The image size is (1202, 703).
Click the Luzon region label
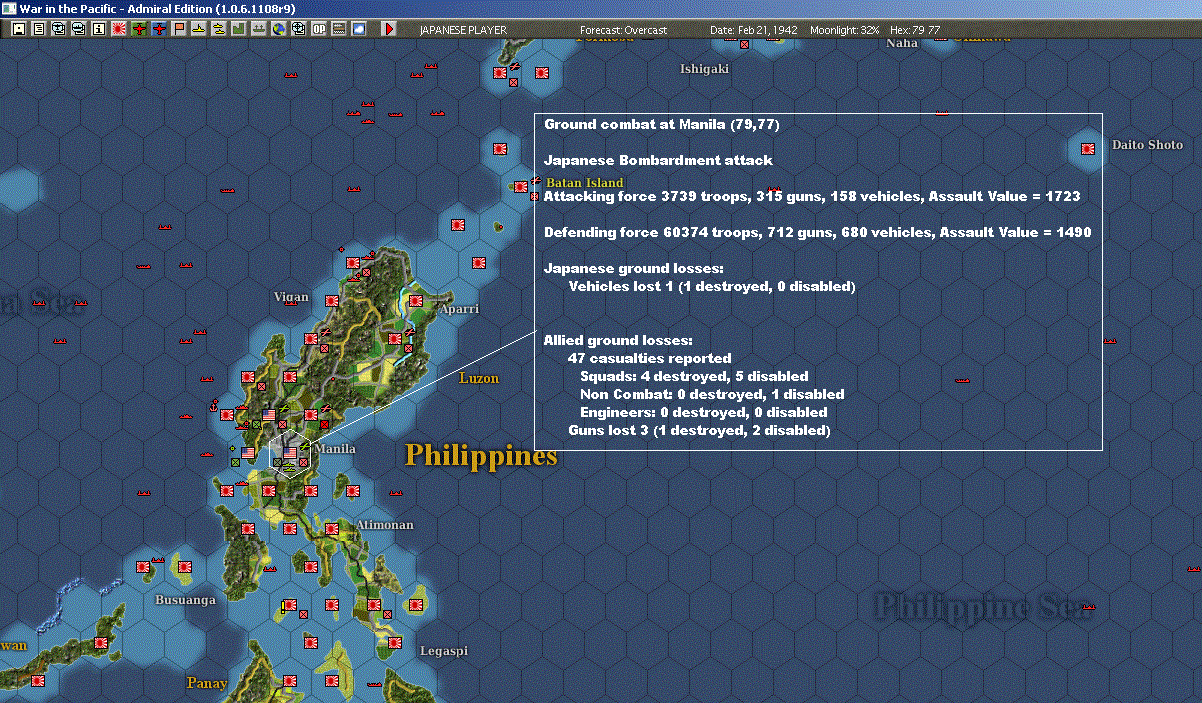tap(479, 379)
